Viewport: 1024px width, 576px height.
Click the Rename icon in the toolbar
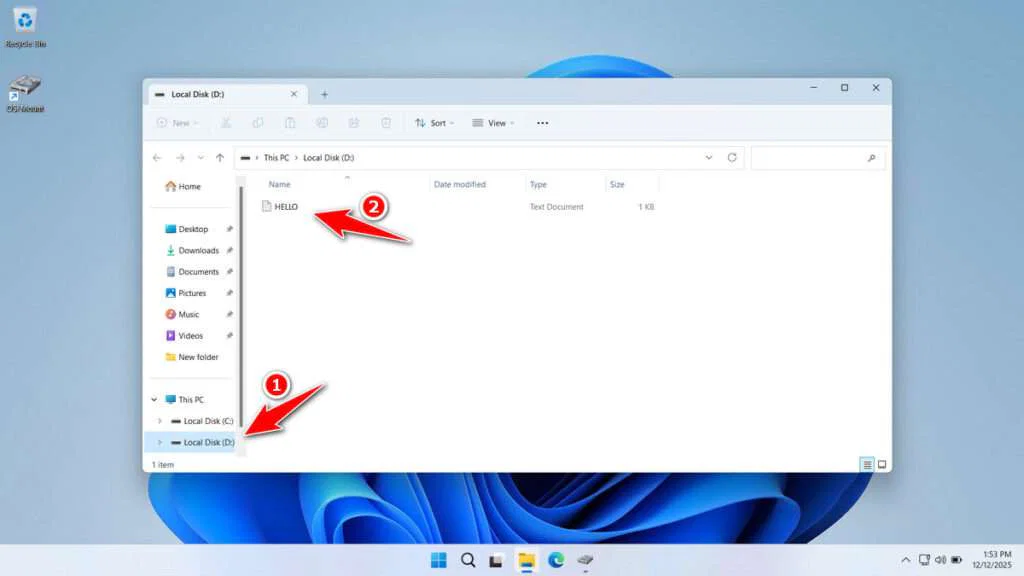(322, 122)
